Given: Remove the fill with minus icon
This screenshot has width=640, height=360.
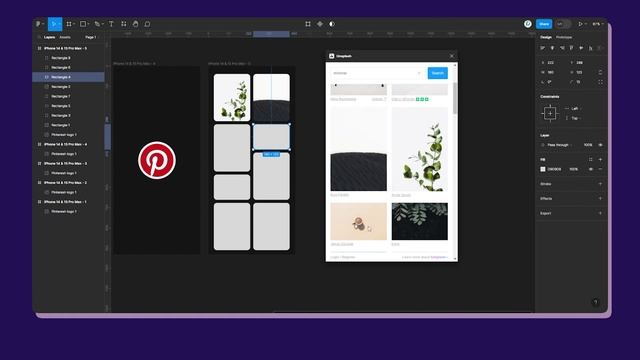Looking at the screenshot, I should 600,169.
